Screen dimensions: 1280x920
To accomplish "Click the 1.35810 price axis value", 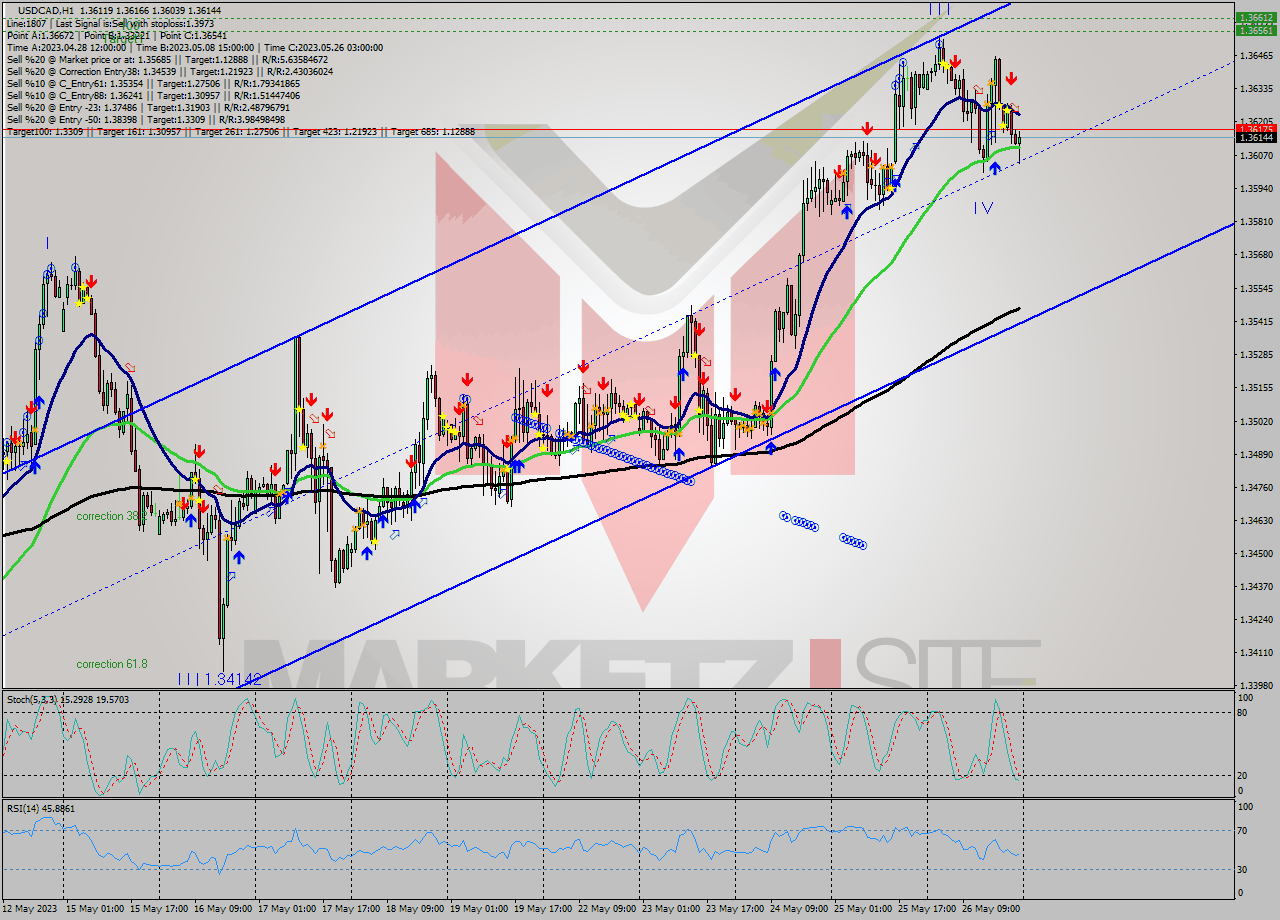I will point(1255,221).
